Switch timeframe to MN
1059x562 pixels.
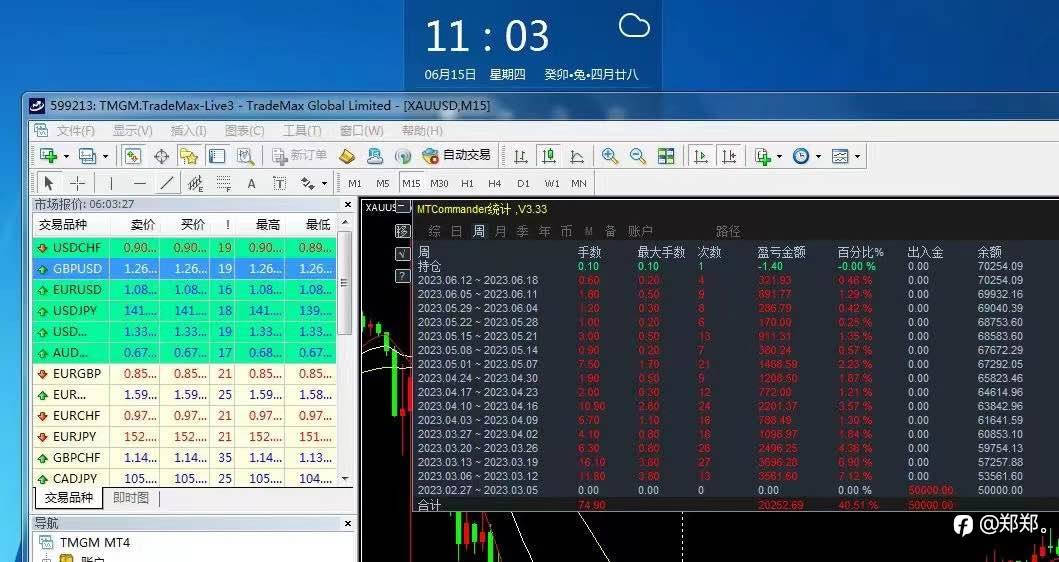(x=579, y=183)
